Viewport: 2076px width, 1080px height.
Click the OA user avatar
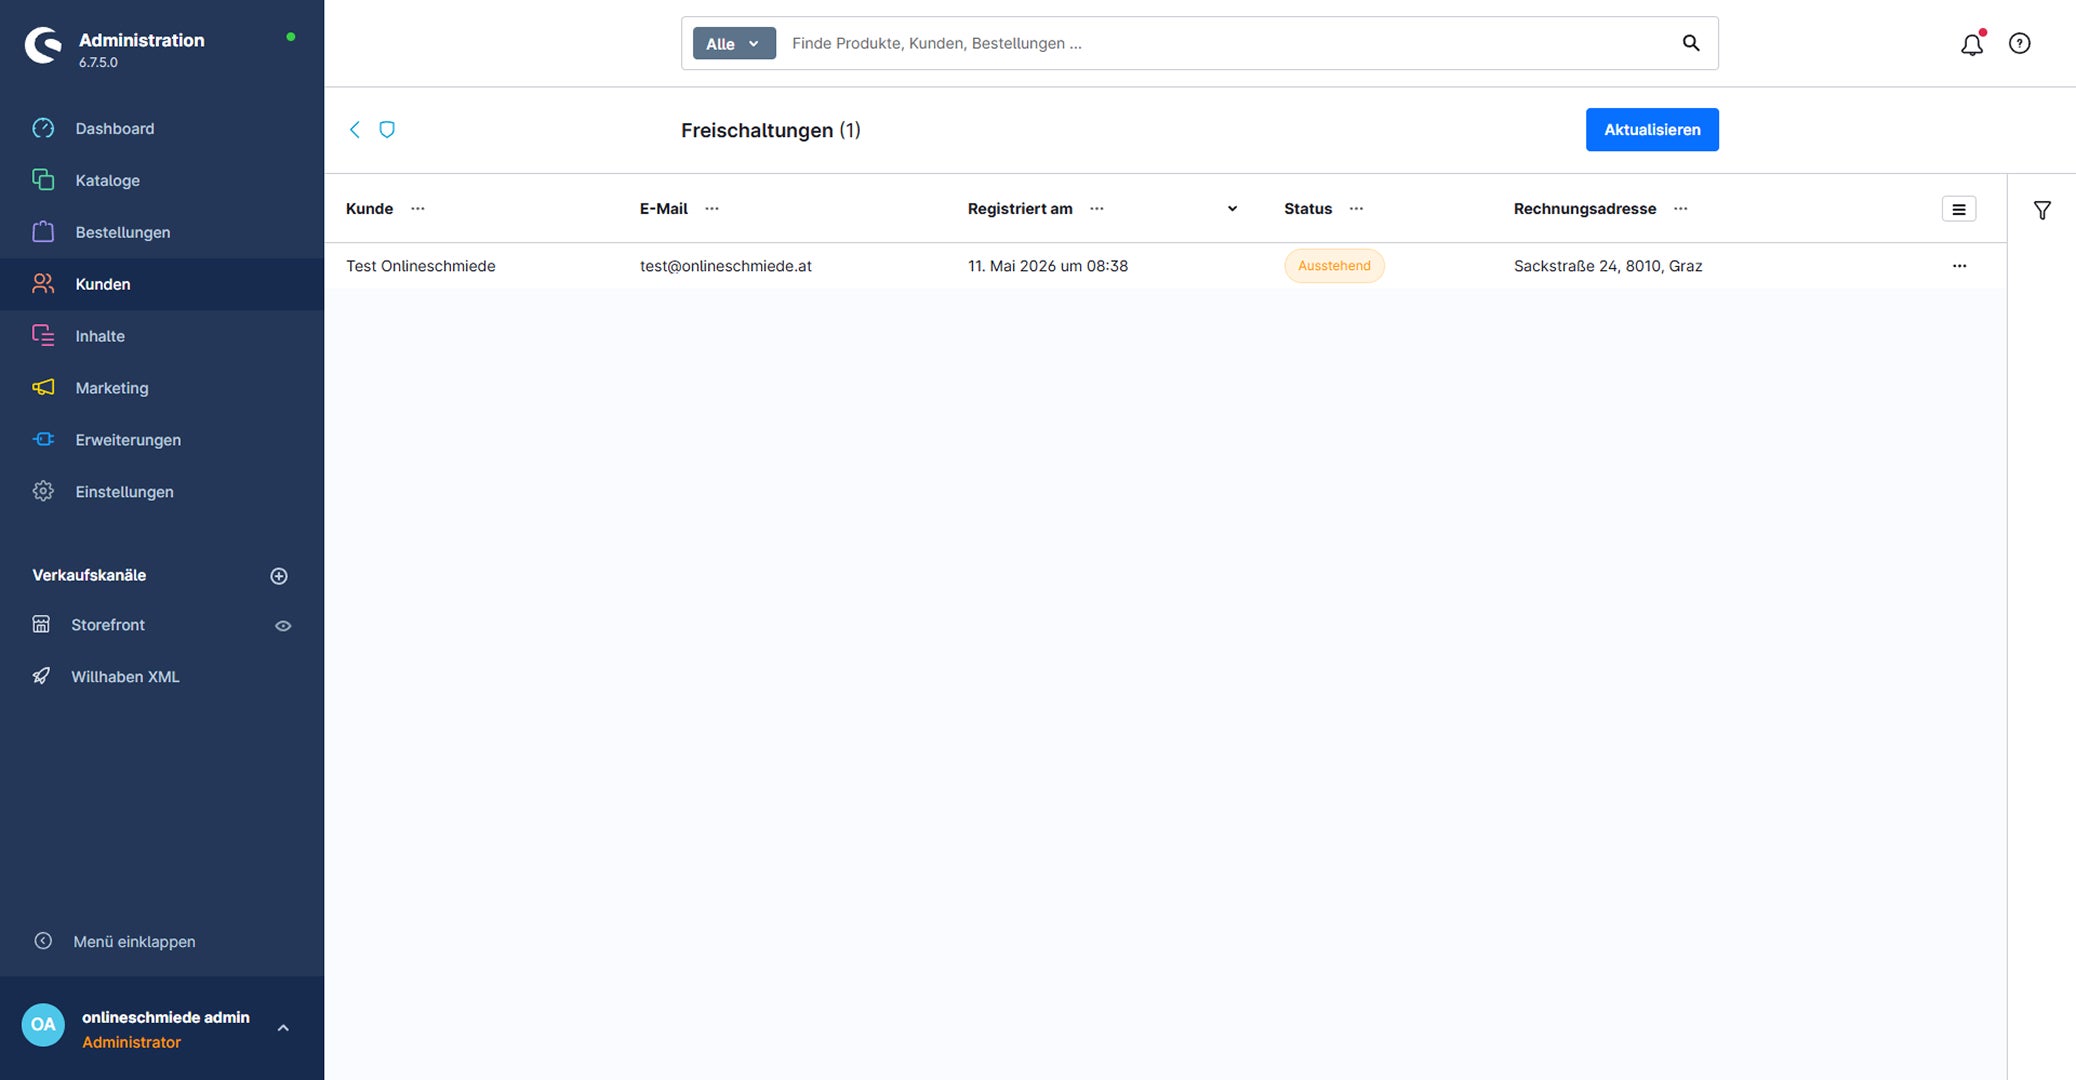(43, 1025)
